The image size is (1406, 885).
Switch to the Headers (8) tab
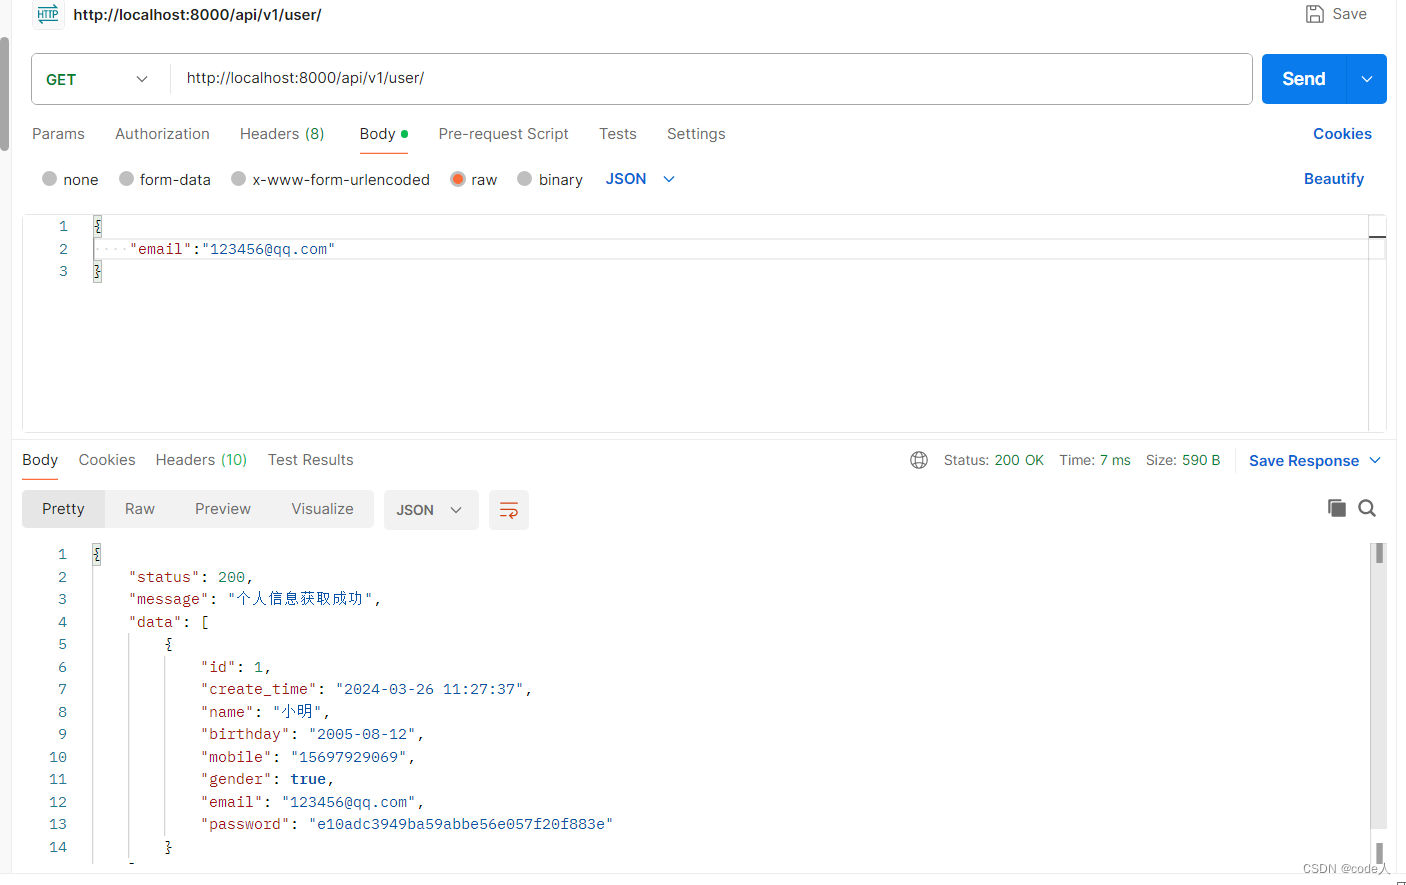(x=282, y=133)
